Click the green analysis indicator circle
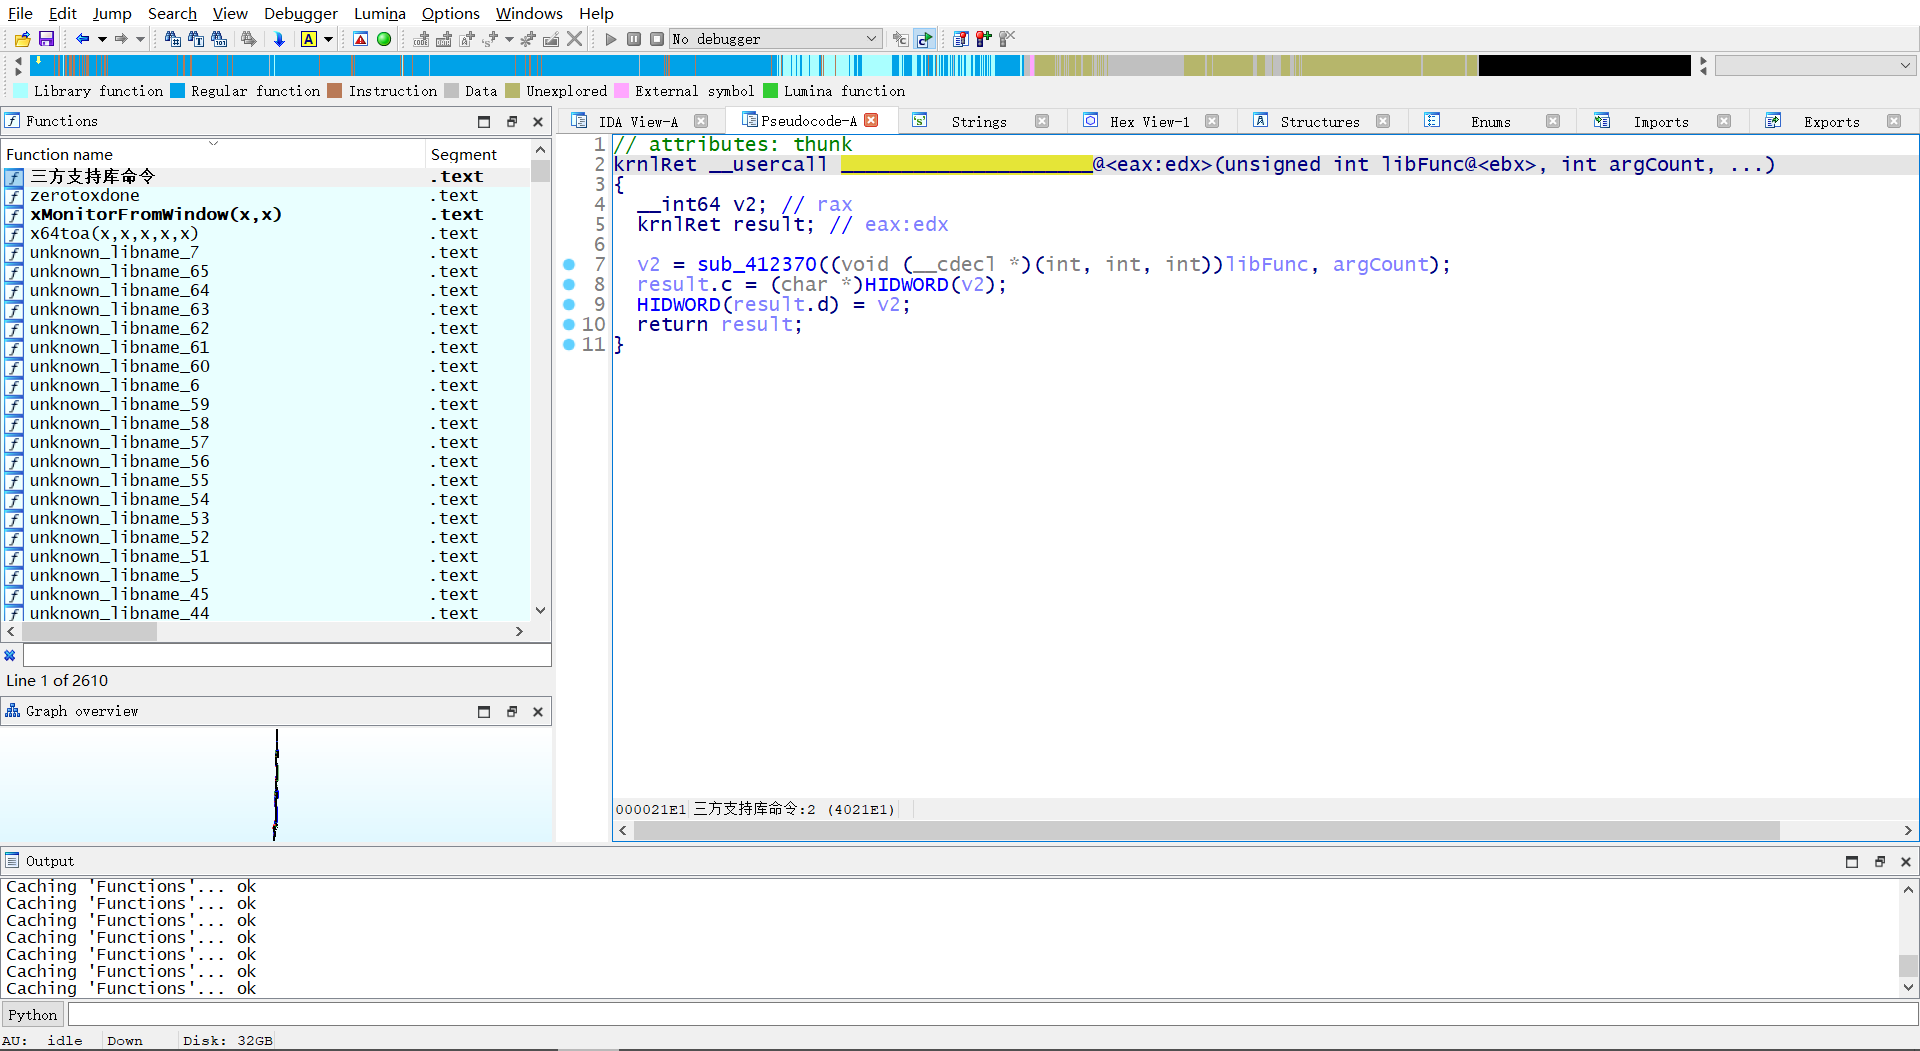The width and height of the screenshot is (1920, 1051). tap(384, 39)
